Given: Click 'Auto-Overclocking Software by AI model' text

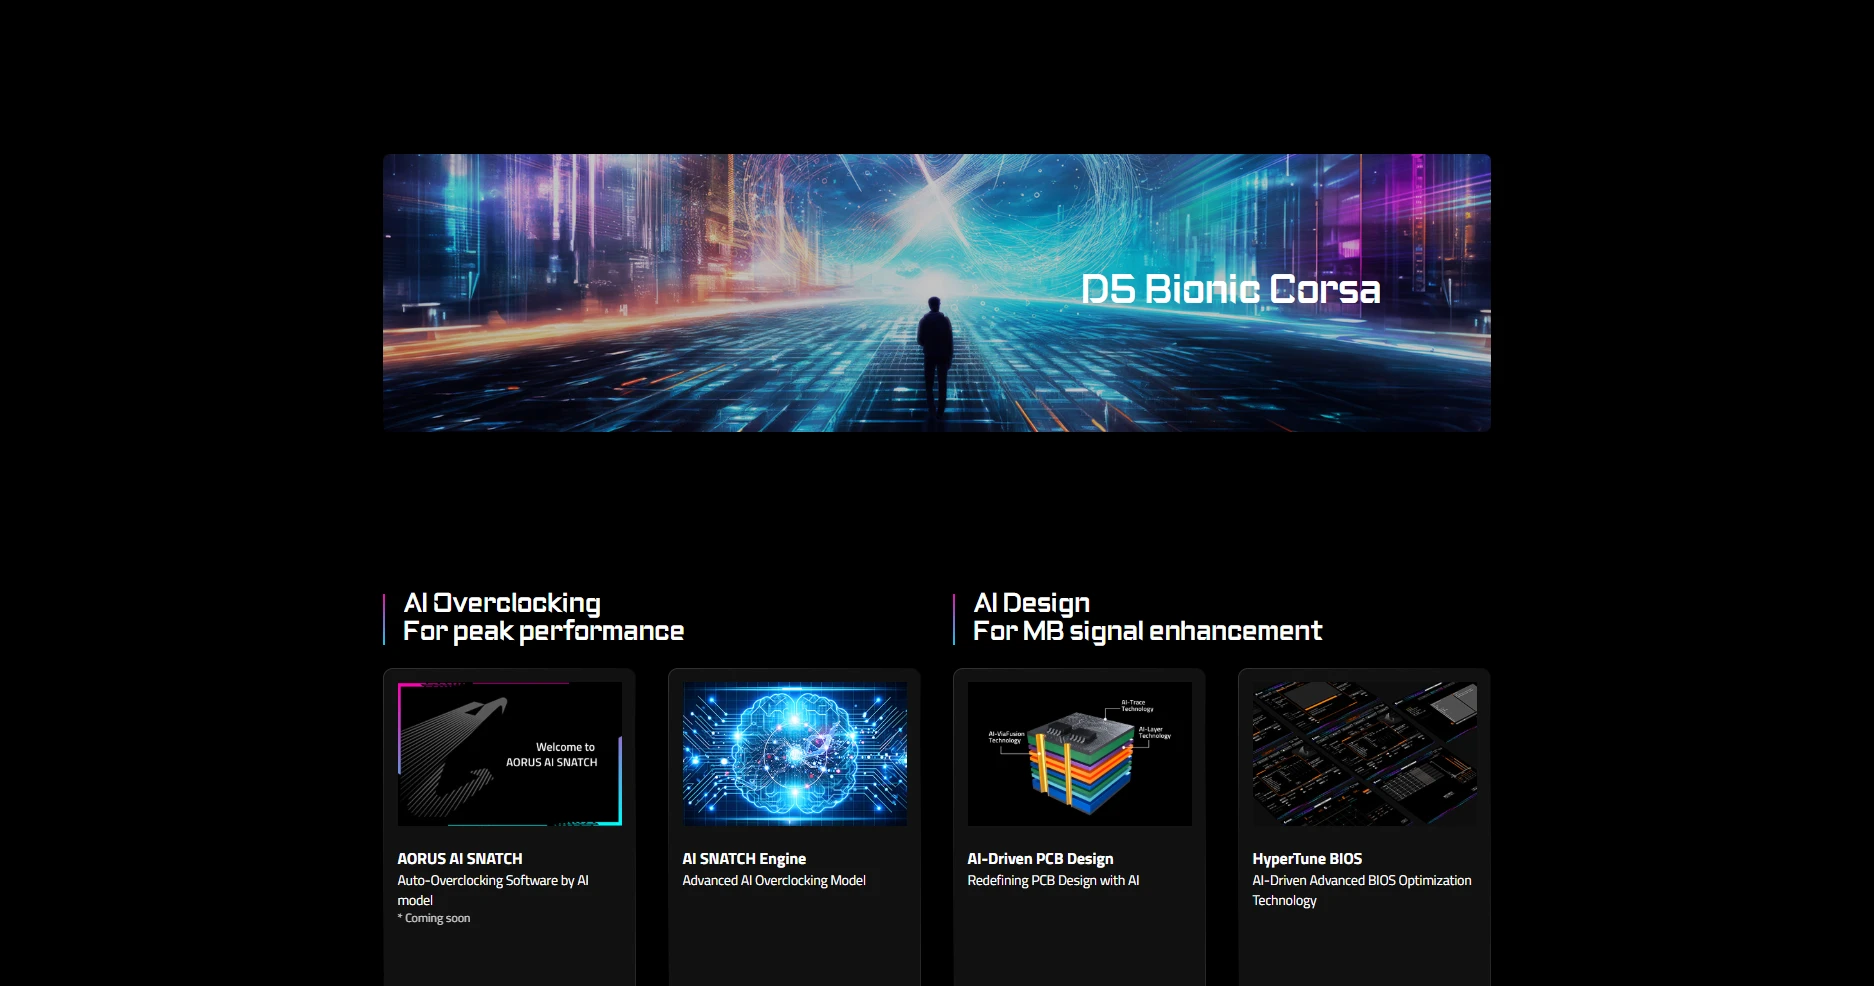Looking at the screenshot, I should coord(493,890).
